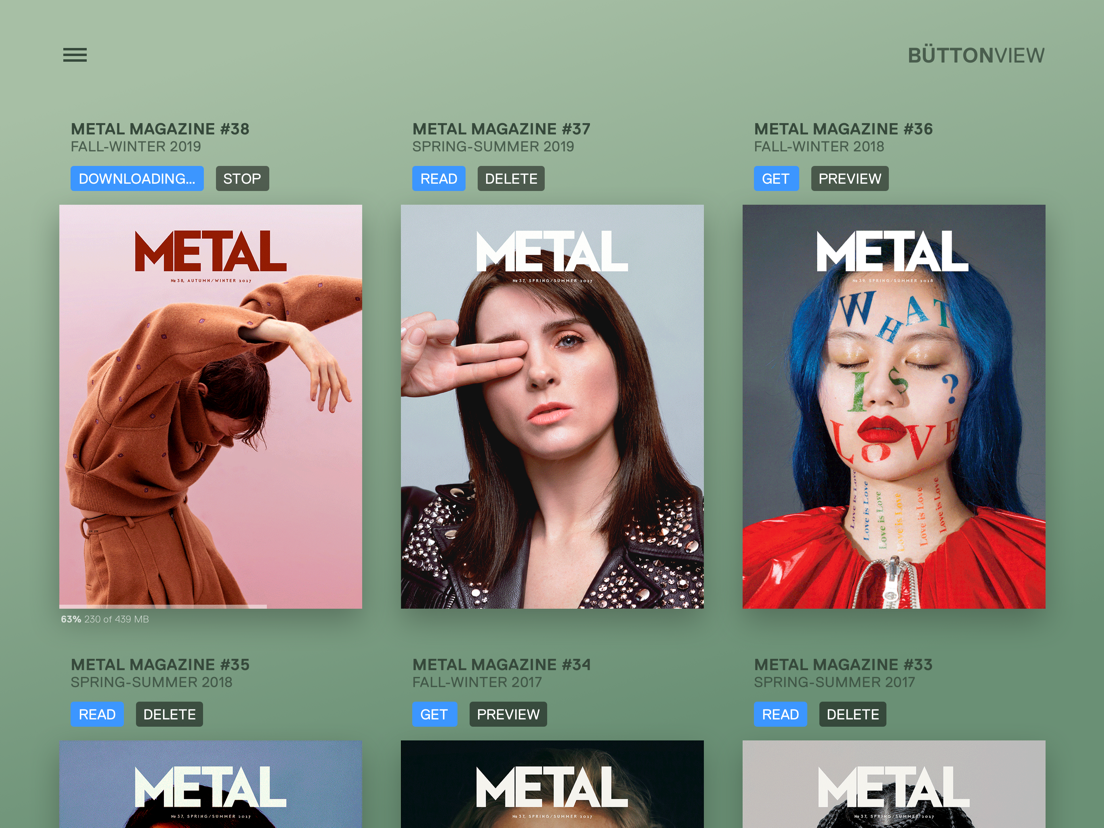Click the 'METAL MAGAZINE #35' title
Image resolution: width=1104 pixels, height=828 pixels.
(x=160, y=665)
